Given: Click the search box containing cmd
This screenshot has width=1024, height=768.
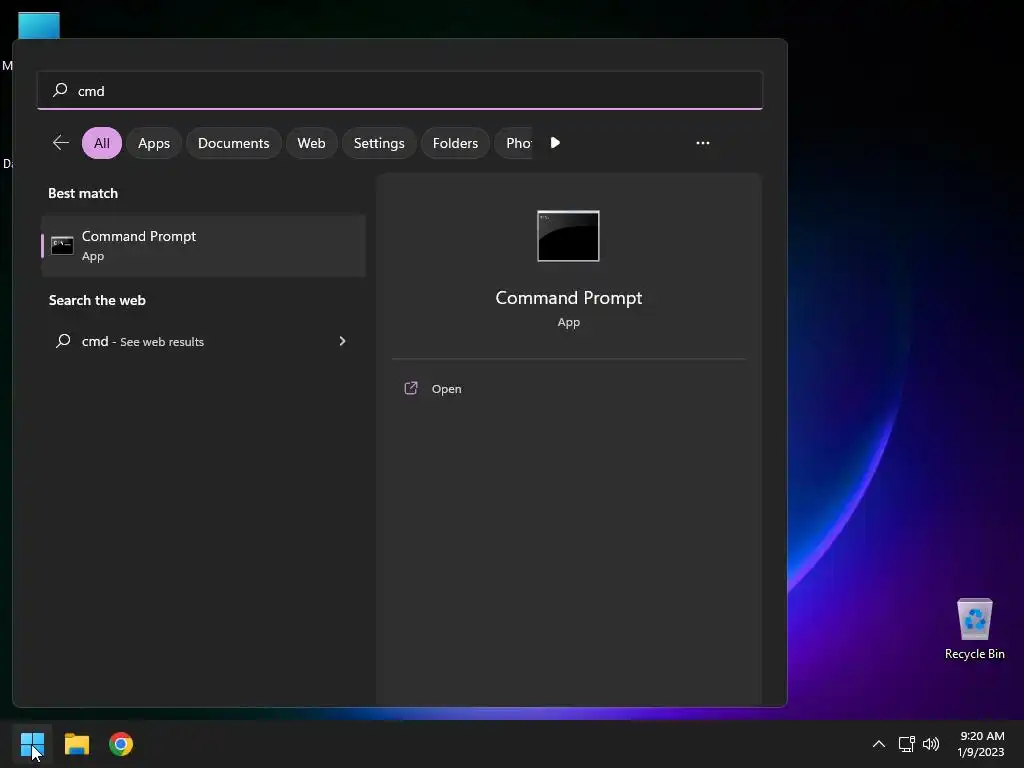Looking at the screenshot, I should click(x=400, y=90).
